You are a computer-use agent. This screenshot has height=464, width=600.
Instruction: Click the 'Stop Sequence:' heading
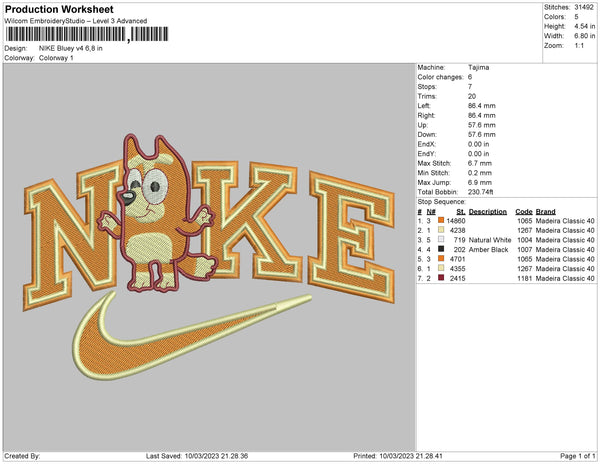tap(442, 202)
